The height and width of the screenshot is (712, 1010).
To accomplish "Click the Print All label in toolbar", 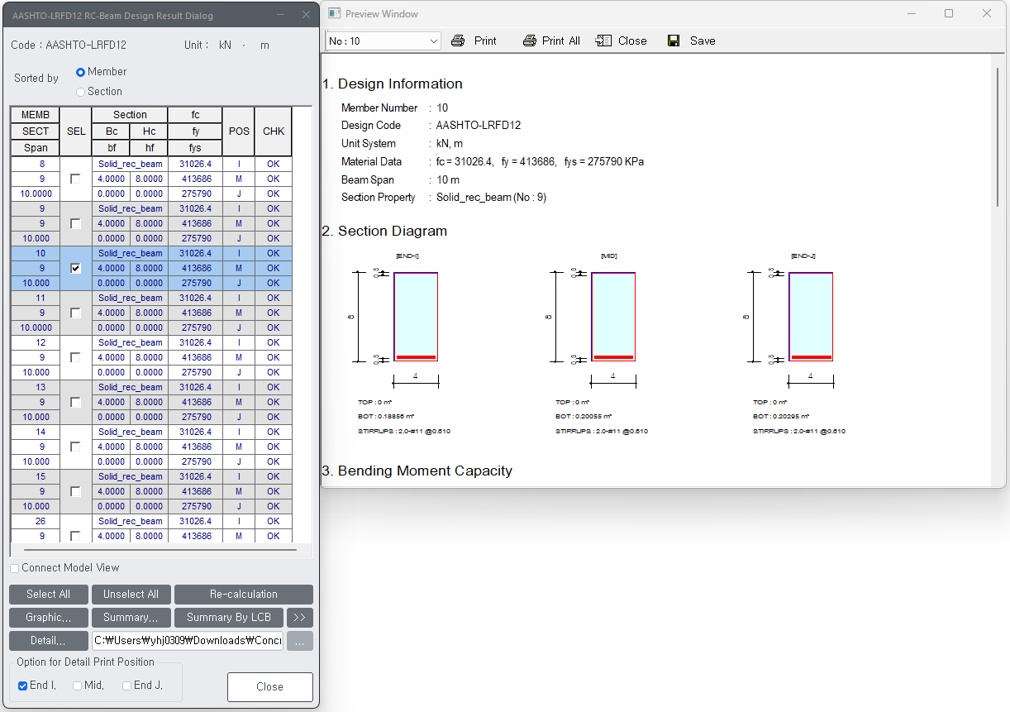I will pyautogui.click(x=561, y=41).
